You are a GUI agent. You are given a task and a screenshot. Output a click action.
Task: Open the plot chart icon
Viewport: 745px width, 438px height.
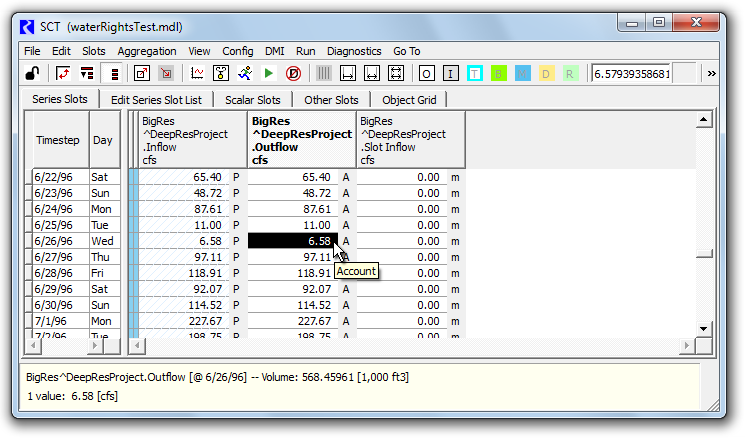(x=197, y=74)
